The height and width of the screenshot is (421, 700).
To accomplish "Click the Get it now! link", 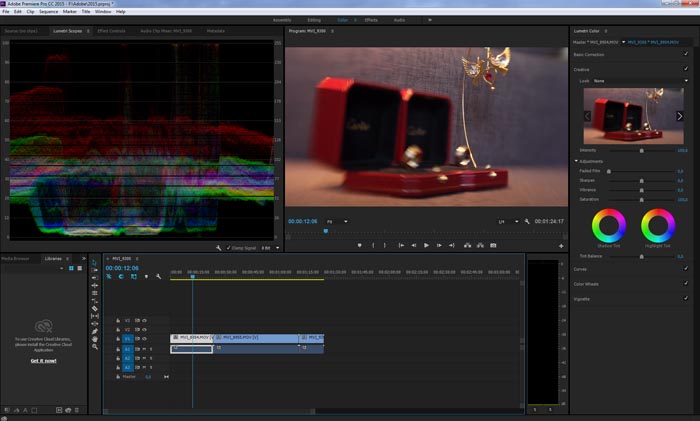I will click(x=43, y=361).
